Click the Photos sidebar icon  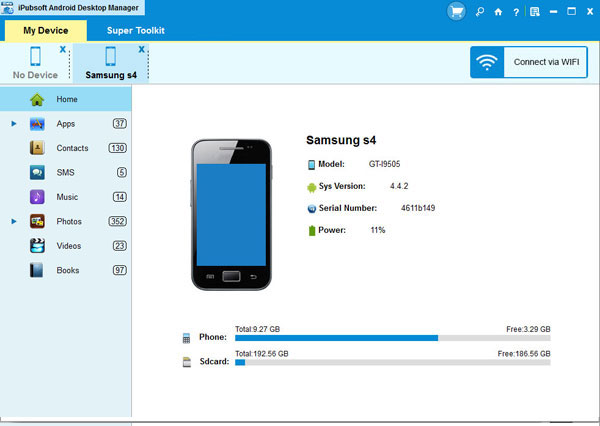click(37, 221)
